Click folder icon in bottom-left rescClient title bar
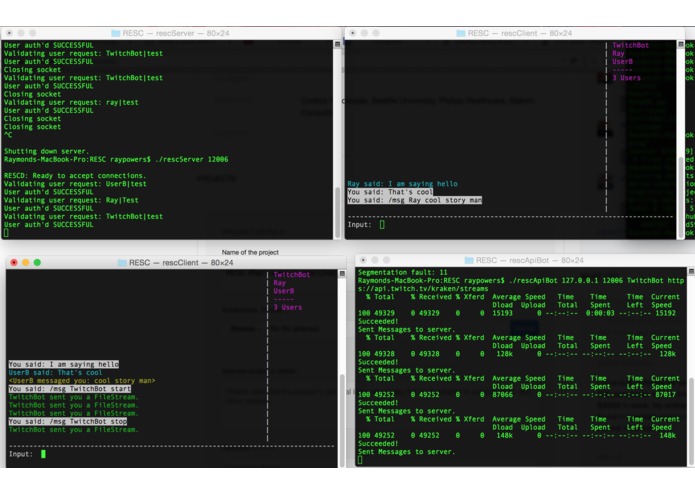 122,263
